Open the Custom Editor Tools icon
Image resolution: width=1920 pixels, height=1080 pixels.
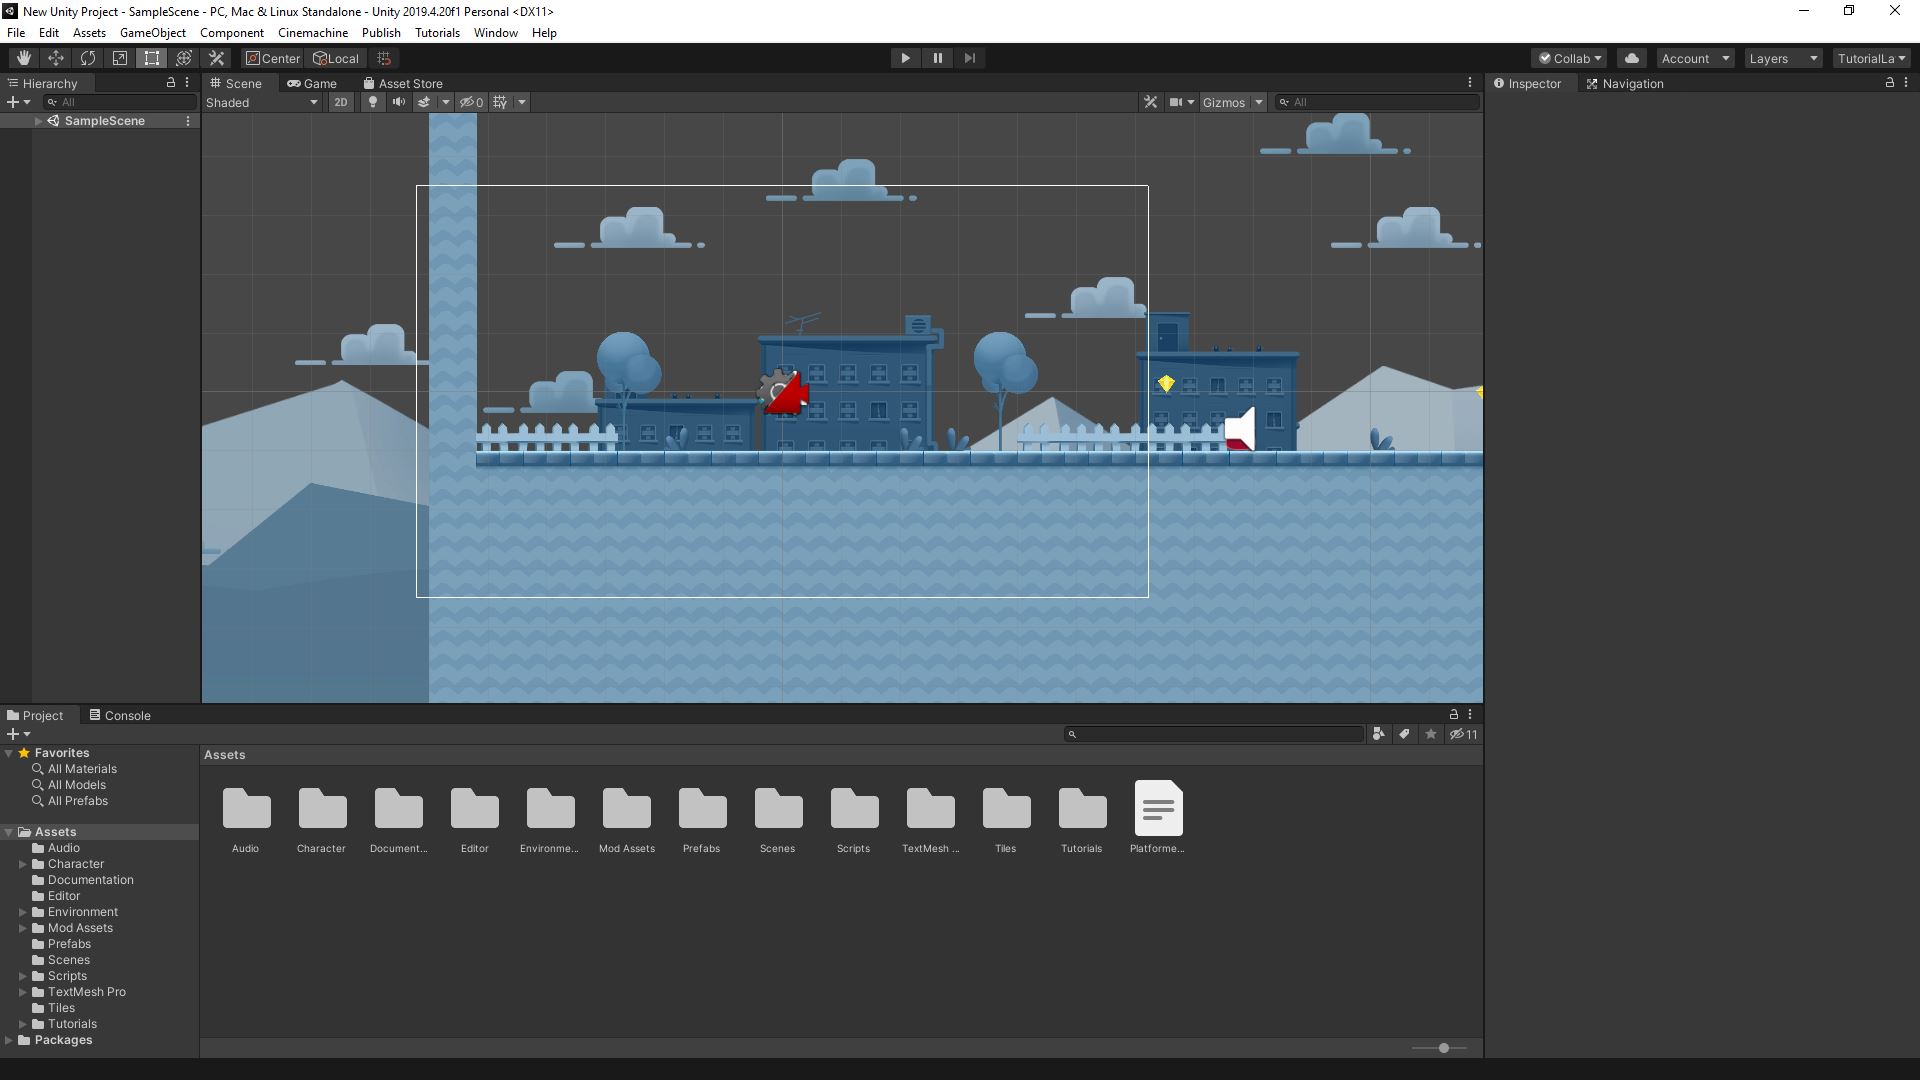[216, 57]
